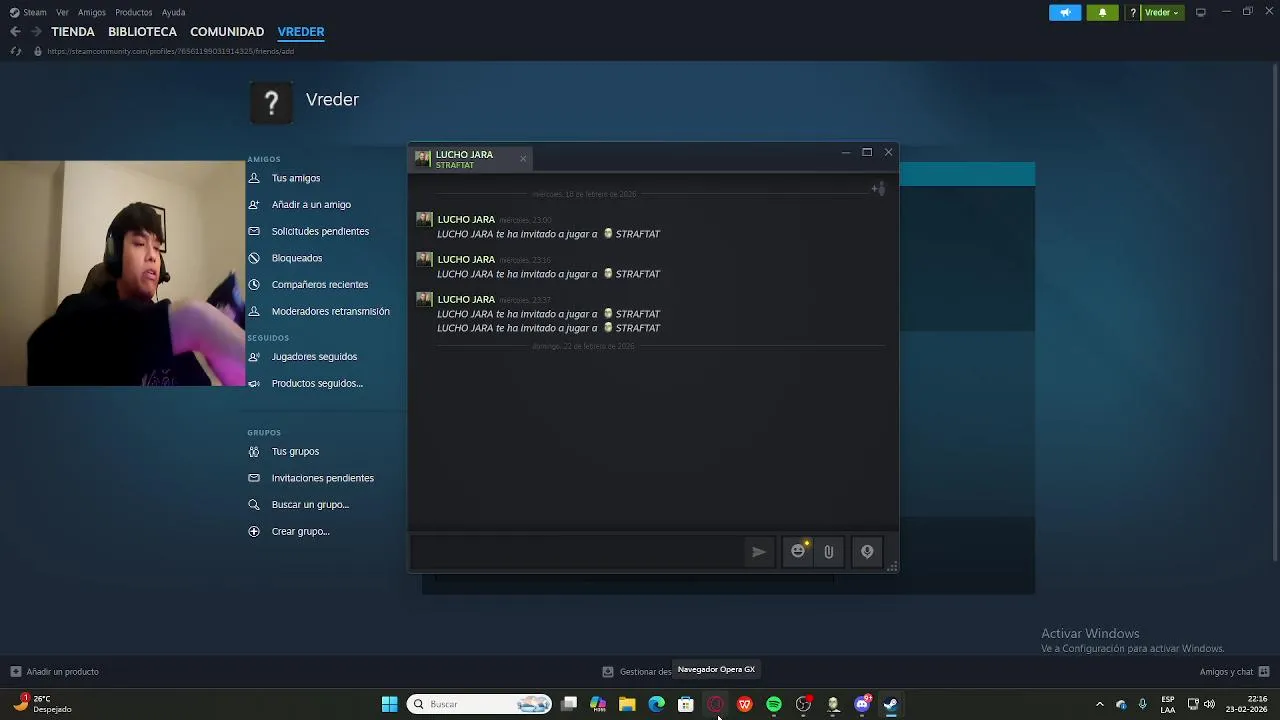The width and height of the screenshot is (1280, 720).
Task: Click the taskbar Buscar search box
Action: (480, 705)
